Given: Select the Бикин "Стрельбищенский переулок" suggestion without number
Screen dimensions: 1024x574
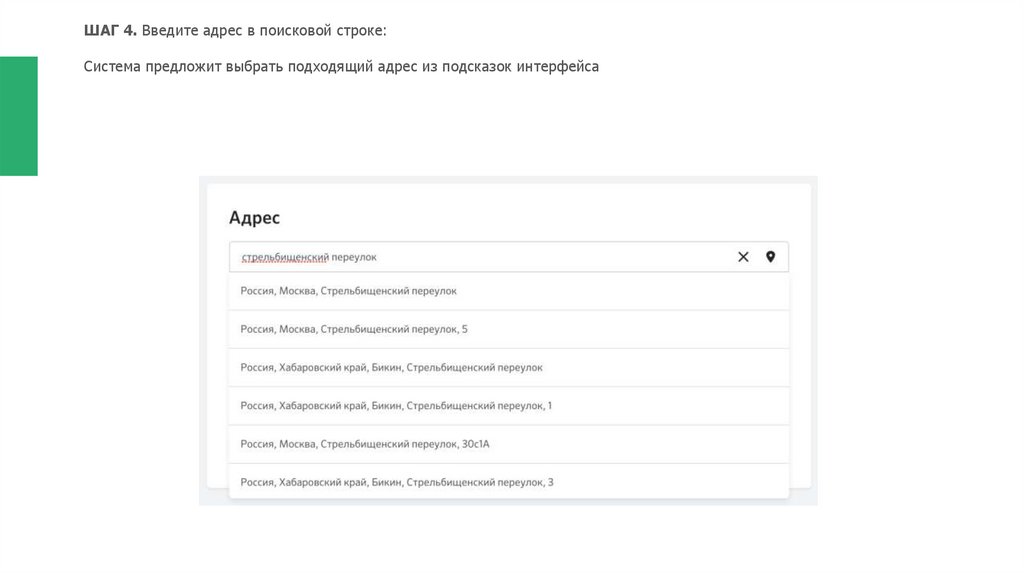Looking at the screenshot, I should pos(391,367).
